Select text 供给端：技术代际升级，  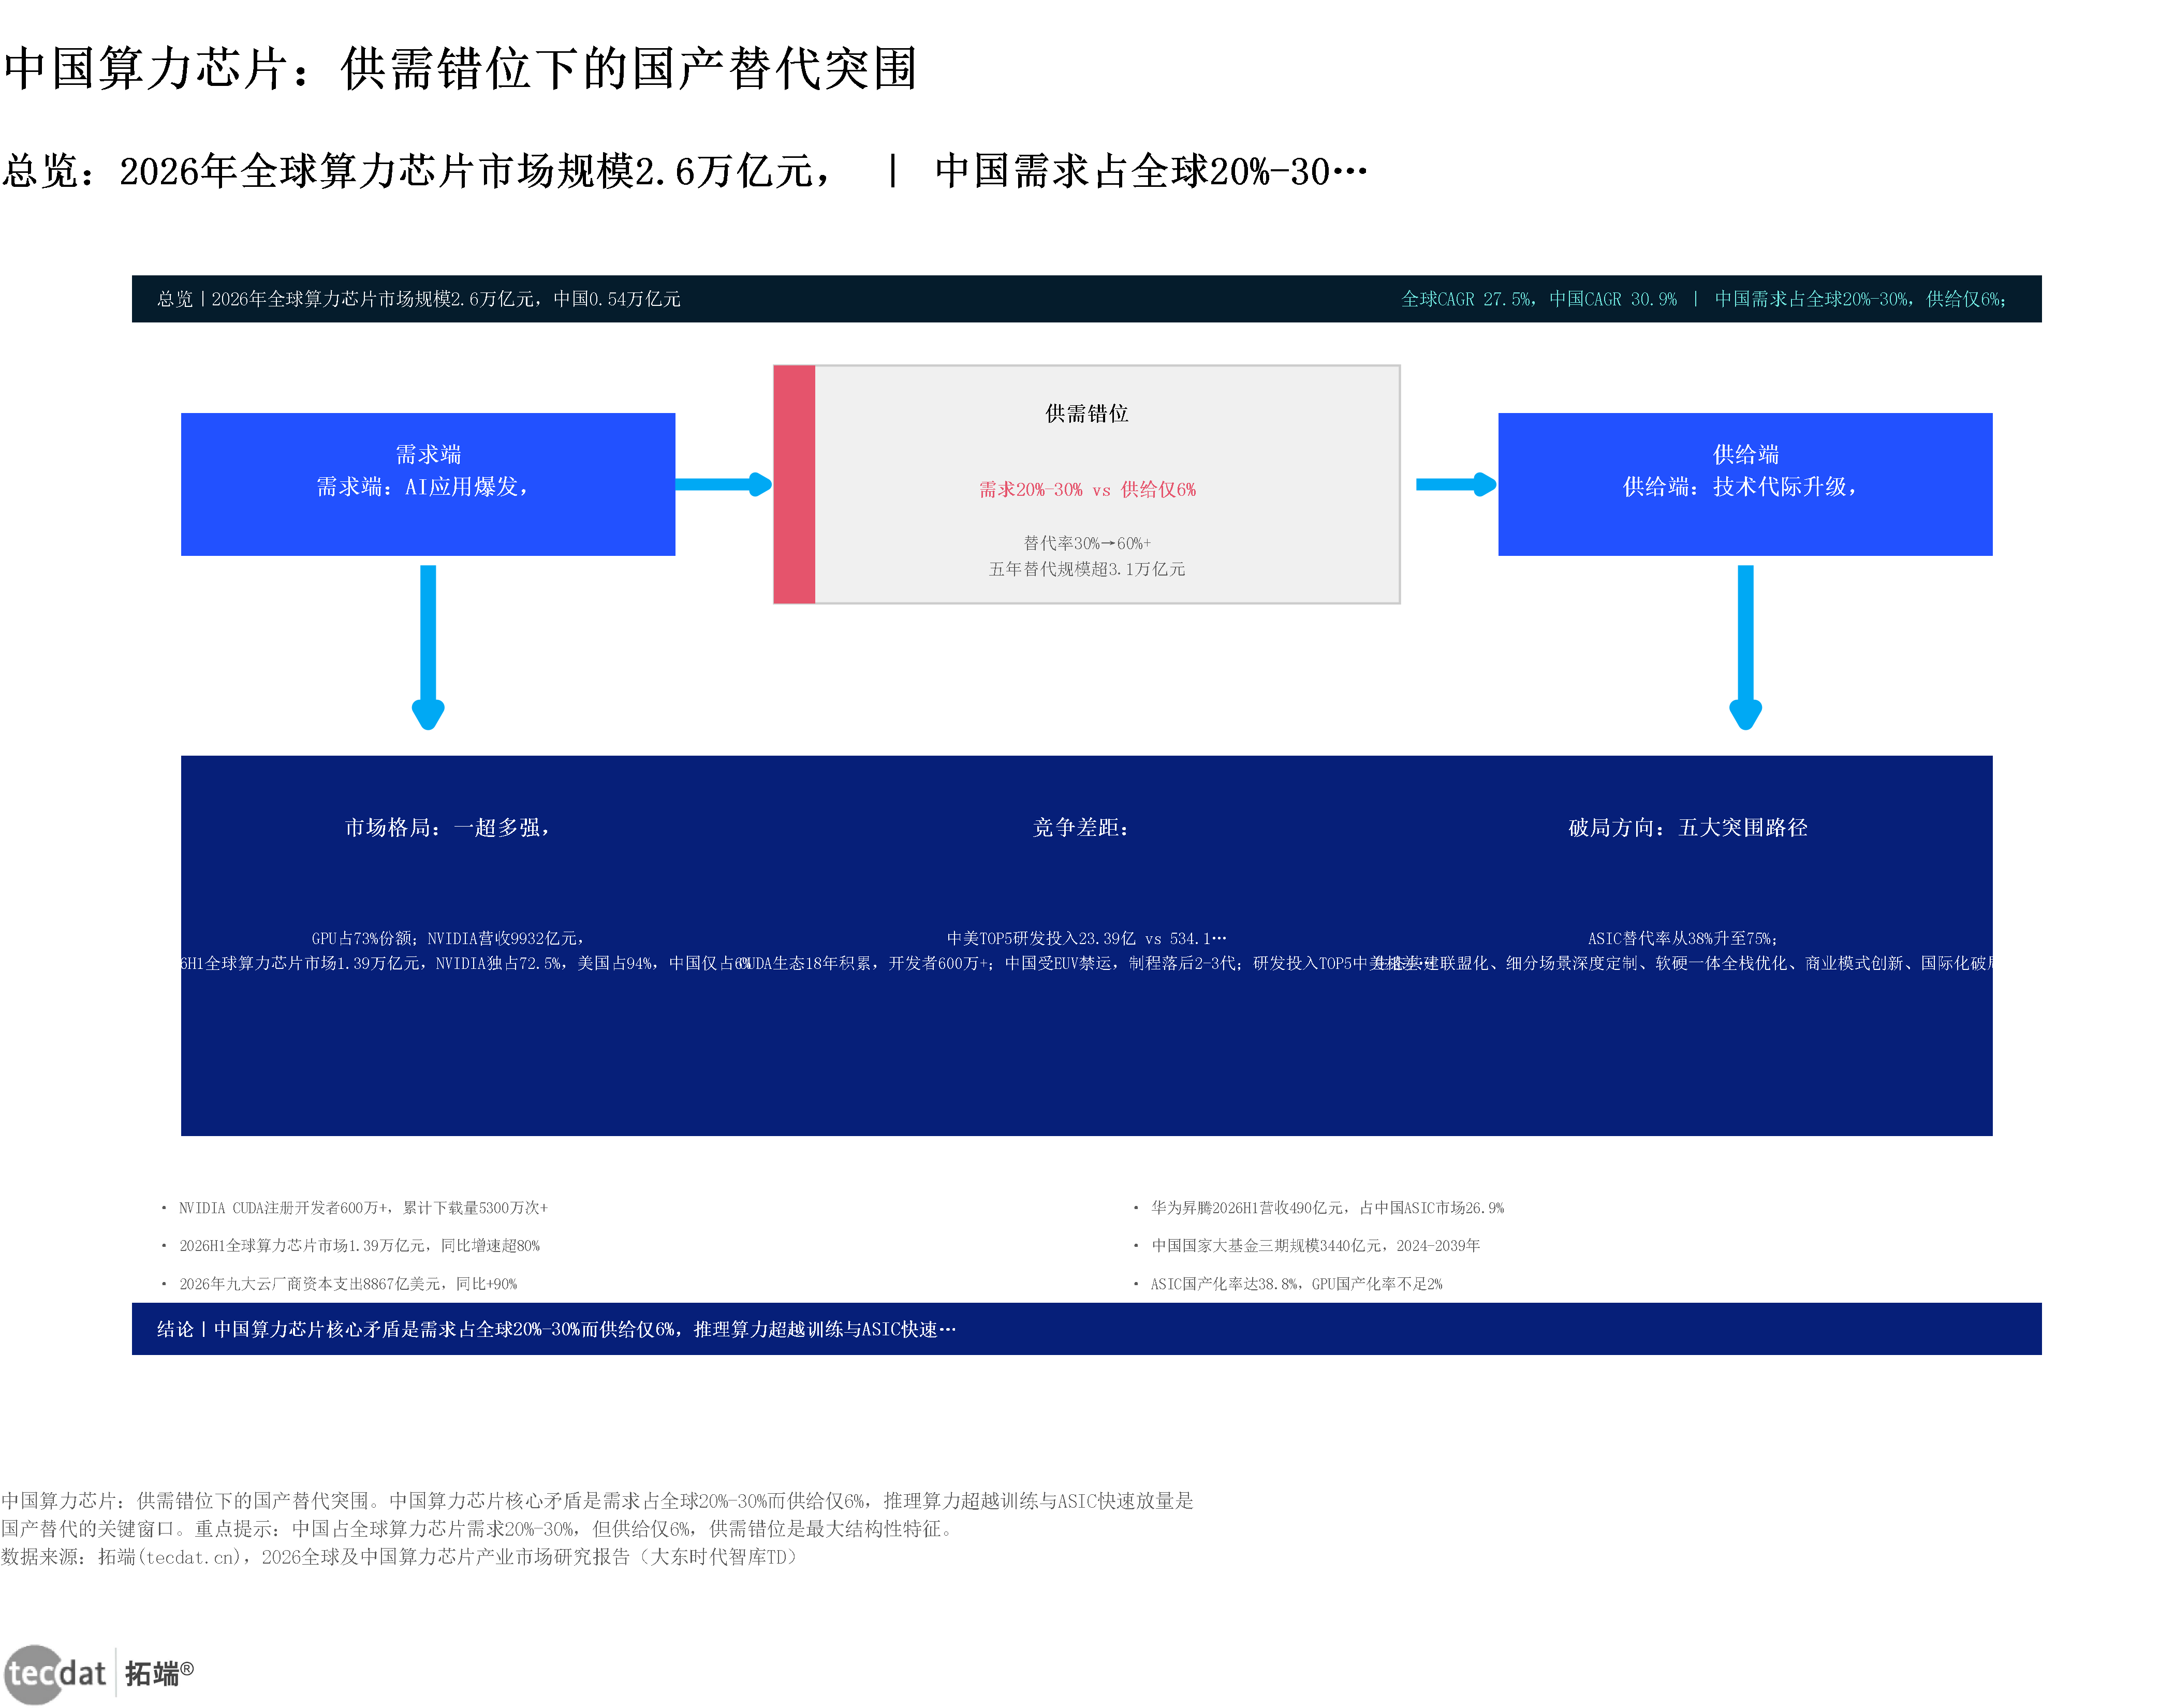point(1741,487)
